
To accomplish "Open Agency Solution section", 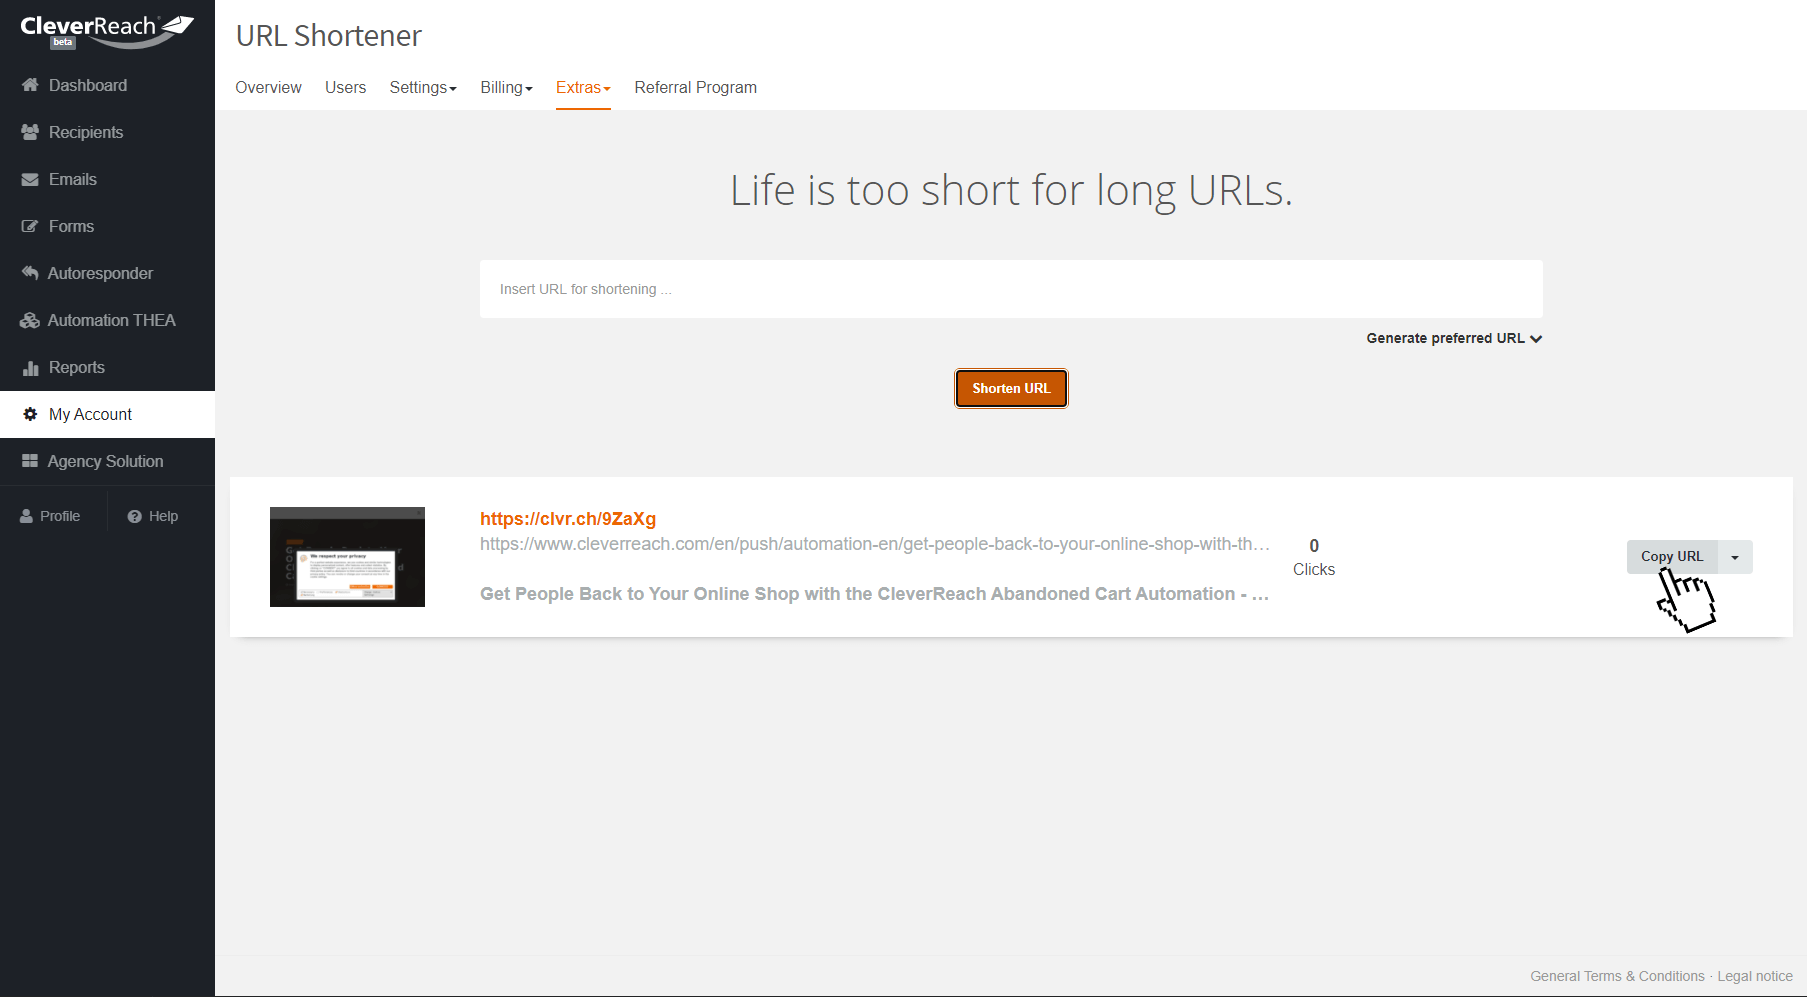I will point(107,461).
